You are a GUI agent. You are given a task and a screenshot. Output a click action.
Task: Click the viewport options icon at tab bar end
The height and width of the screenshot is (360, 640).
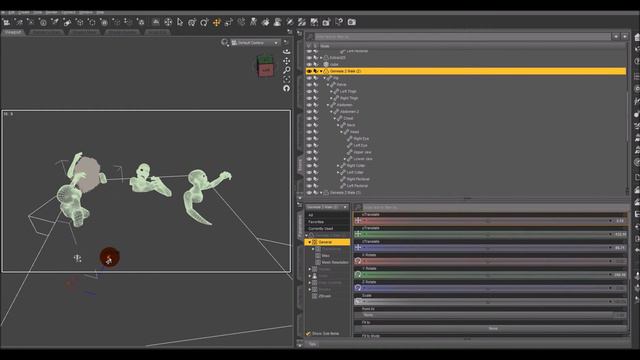pyautogui.click(x=290, y=32)
